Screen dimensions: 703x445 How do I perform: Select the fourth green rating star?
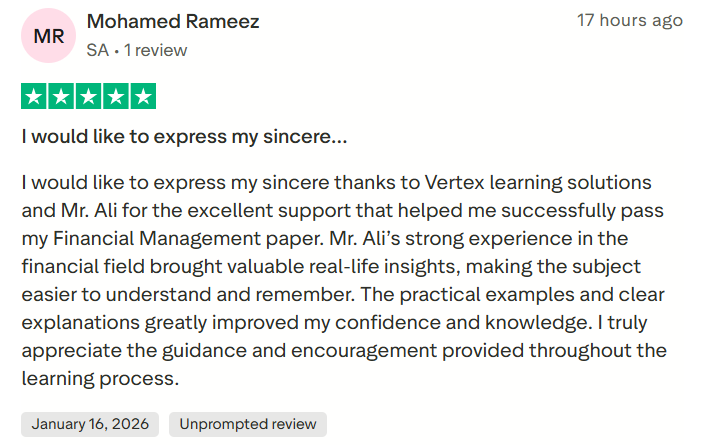[x=116, y=97]
